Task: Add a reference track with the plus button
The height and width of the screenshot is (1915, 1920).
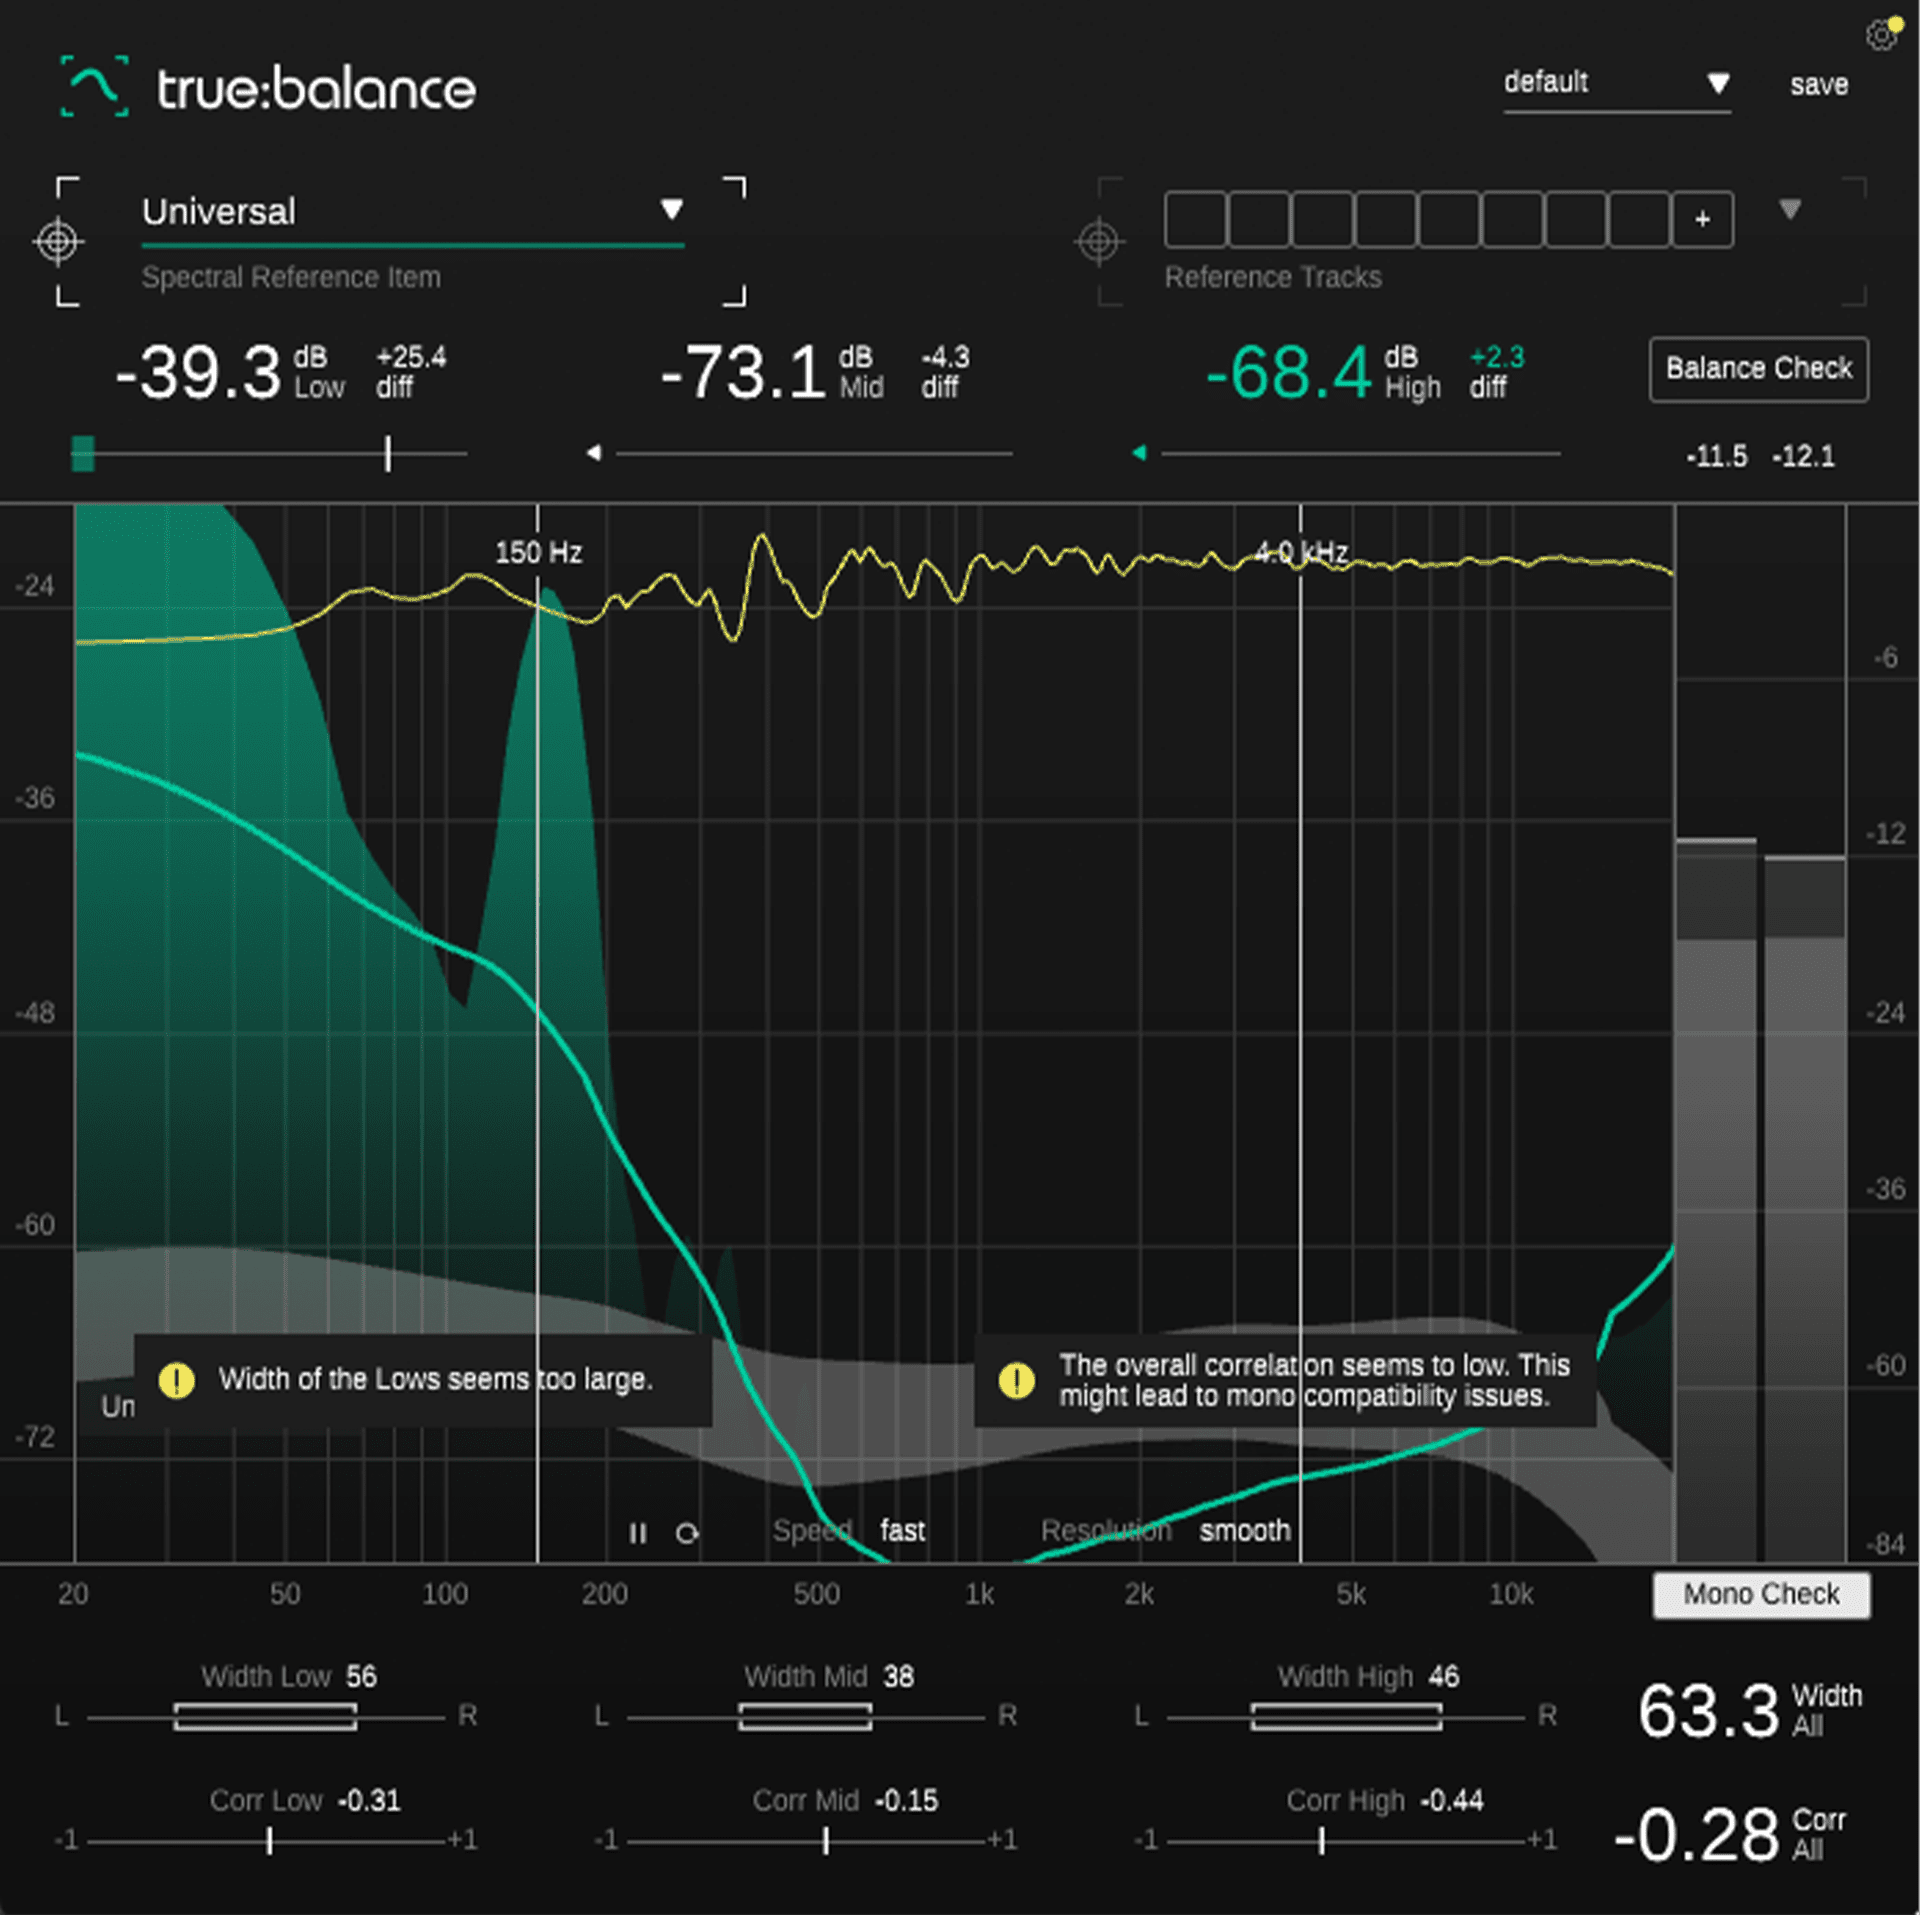Action: point(1700,219)
